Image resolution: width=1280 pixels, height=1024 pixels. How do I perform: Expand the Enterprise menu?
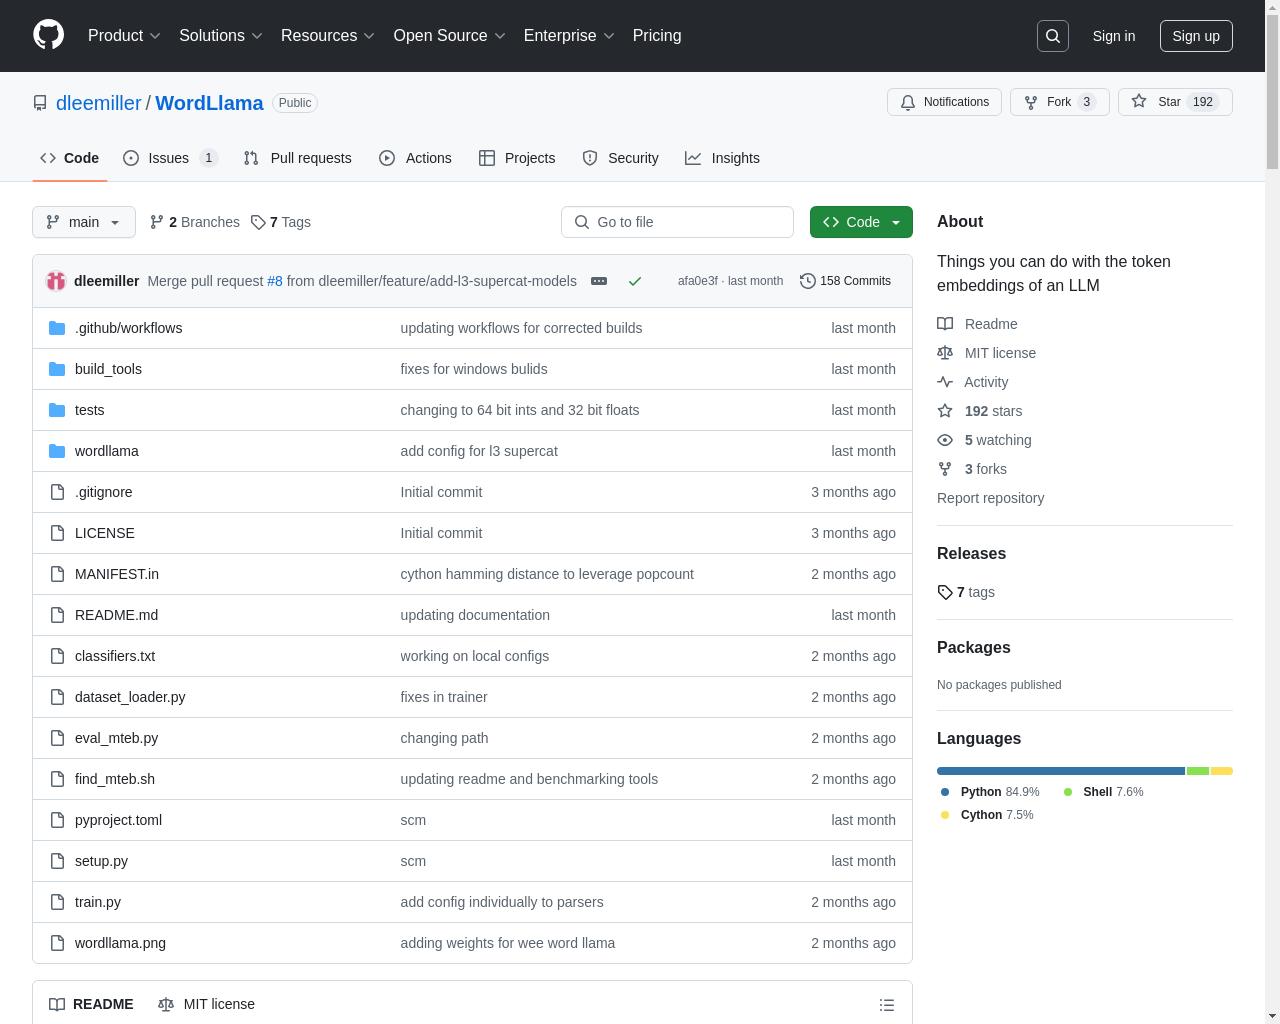click(x=569, y=36)
